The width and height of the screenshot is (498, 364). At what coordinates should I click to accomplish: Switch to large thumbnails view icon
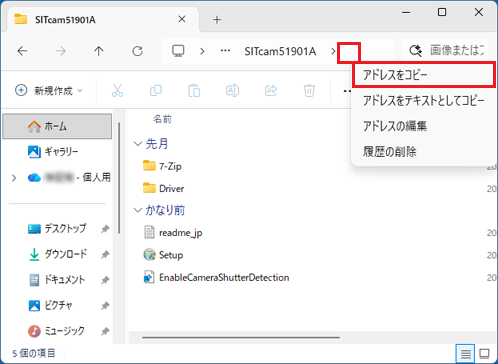click(x=484, y=353)
